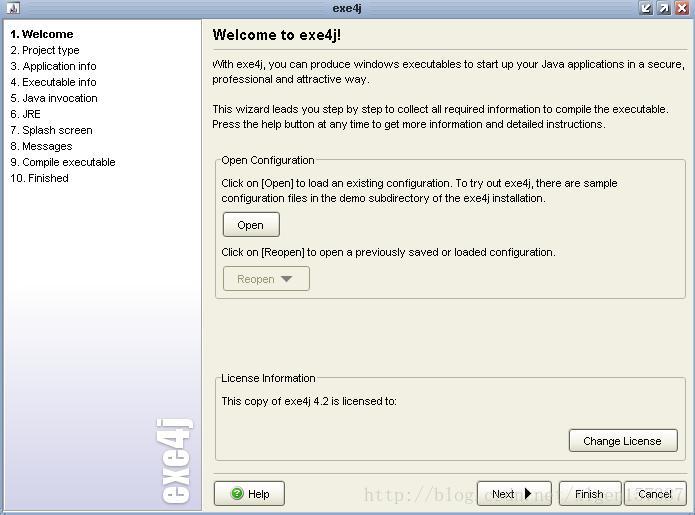Open the Compile executable step

pos(62,162)
